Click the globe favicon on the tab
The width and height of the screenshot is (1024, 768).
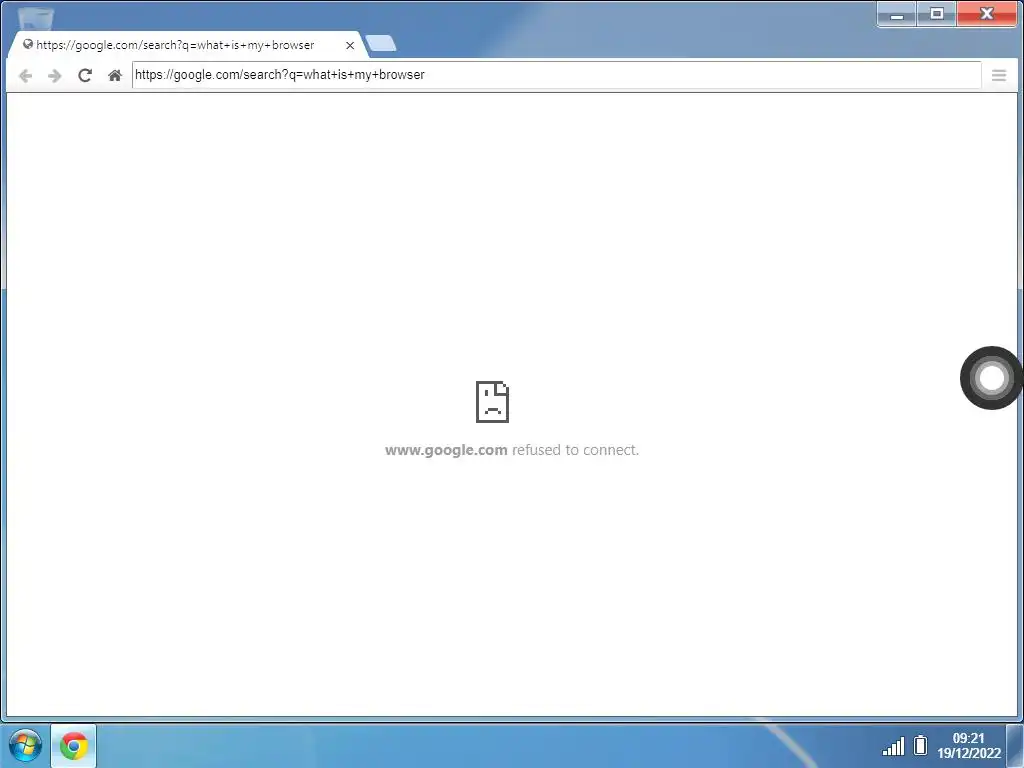pyautogui.click(x=28, y=44)
